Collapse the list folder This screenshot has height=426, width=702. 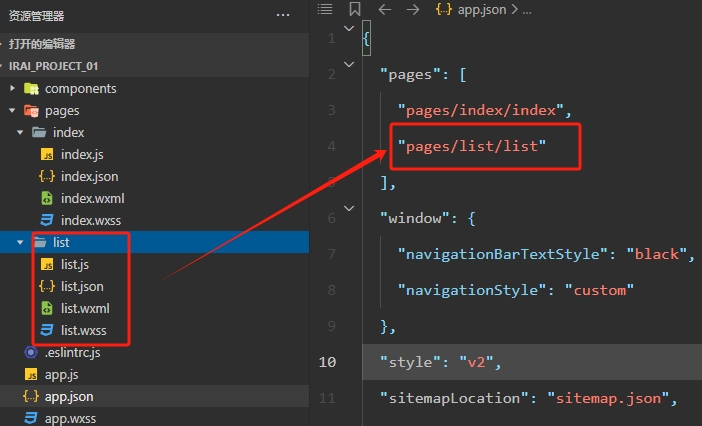click(21, 243)
